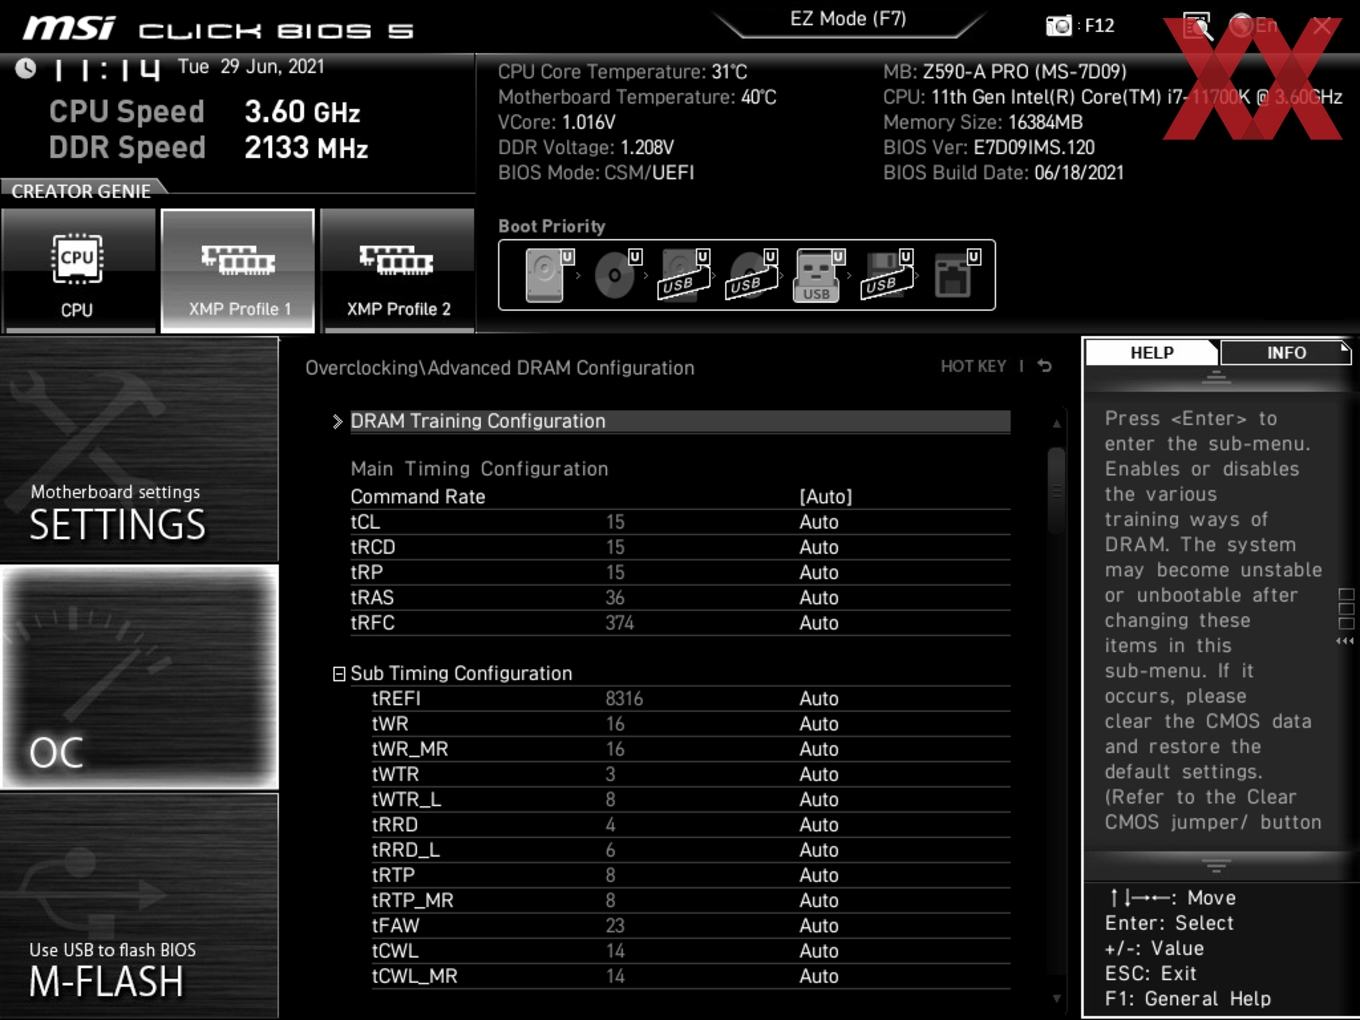
Task: Select the hard disk boot device icon
Action: 545,275
